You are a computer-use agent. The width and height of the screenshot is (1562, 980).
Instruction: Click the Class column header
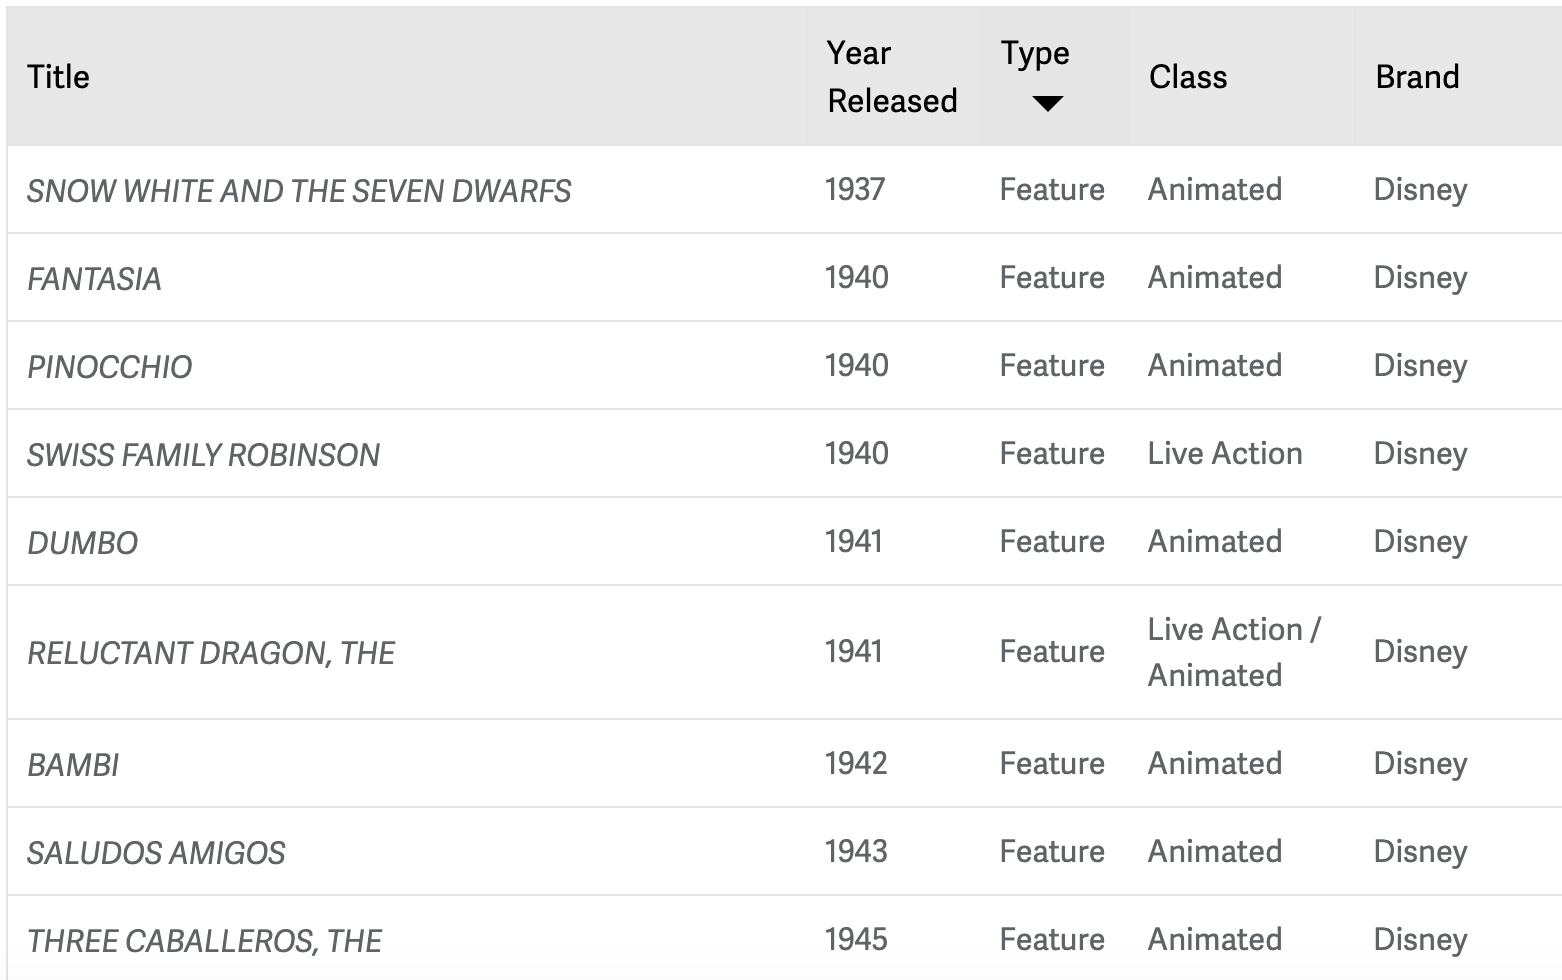[1187, 77]
